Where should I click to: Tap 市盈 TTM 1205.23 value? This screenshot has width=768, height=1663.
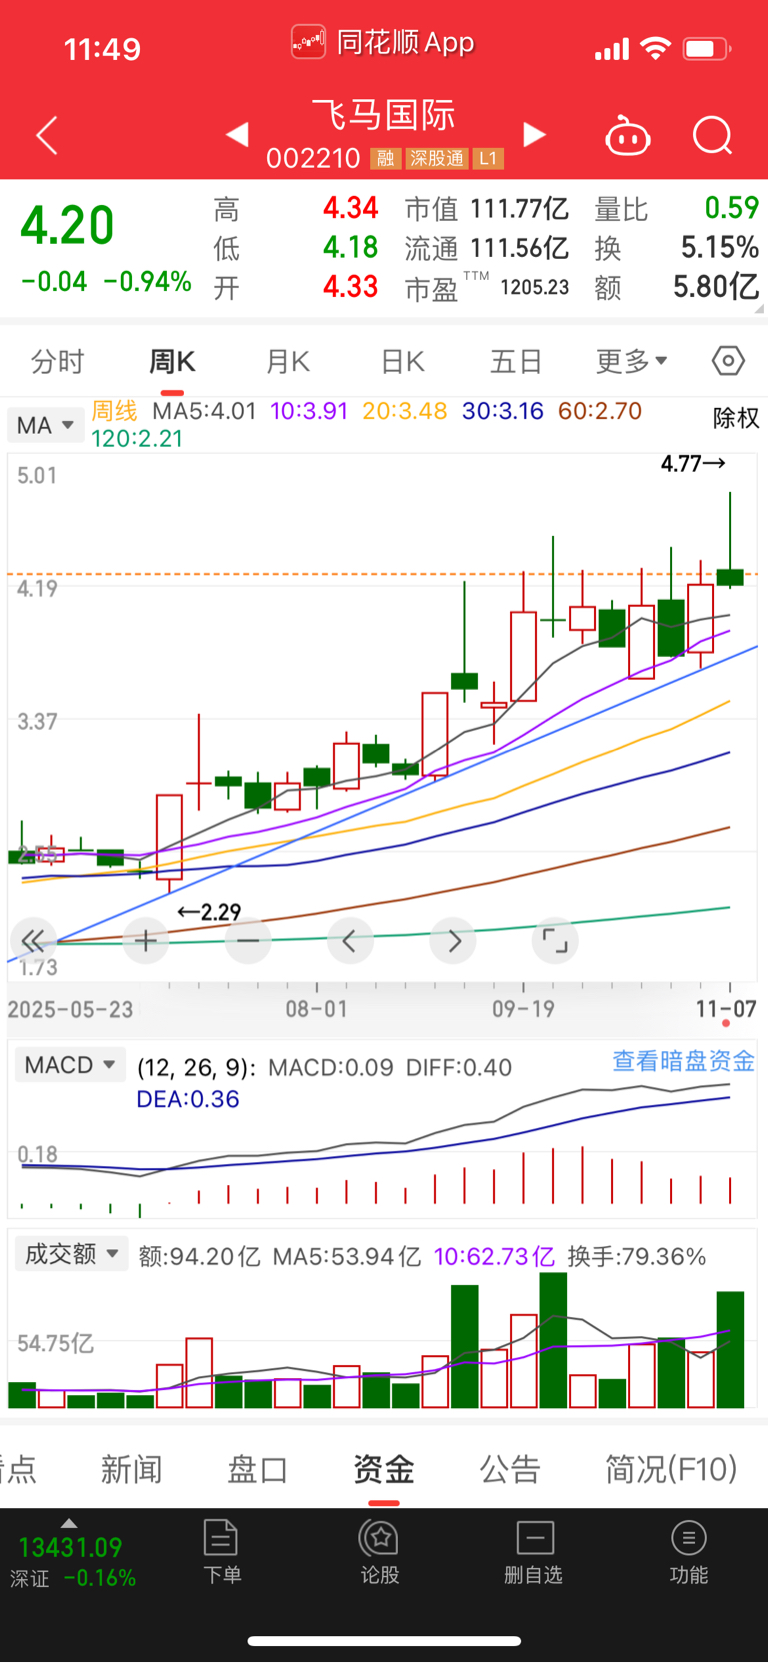pos(534,288)
